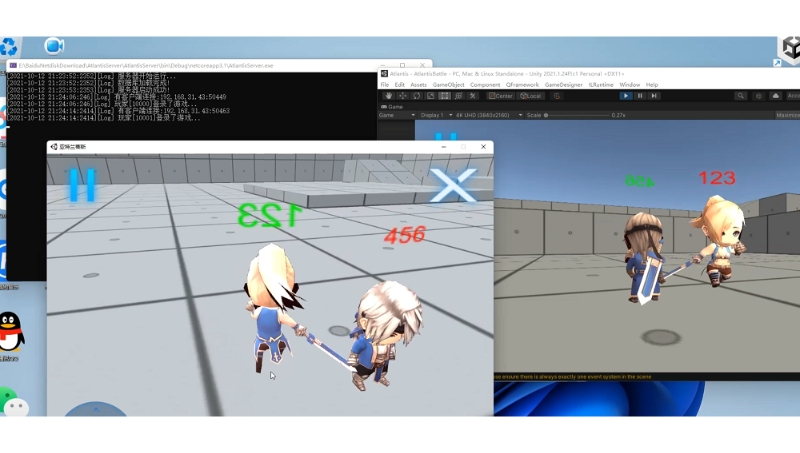Click the blonde ponytail character in Unity view

[718, 240]
